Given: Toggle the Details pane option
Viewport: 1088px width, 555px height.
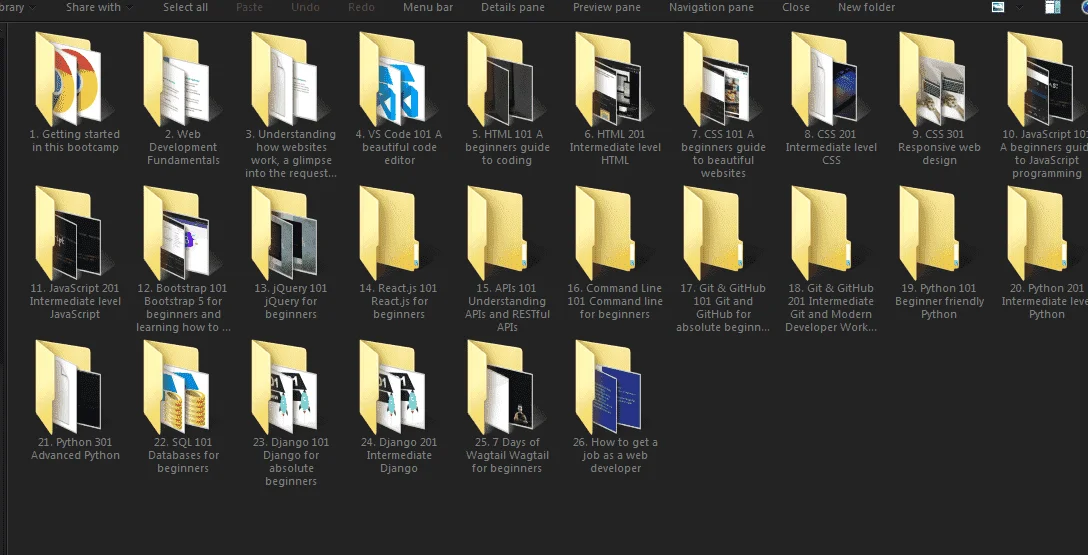Looking at the screenshot, I should pyautogui.click(x=513, y=8).
